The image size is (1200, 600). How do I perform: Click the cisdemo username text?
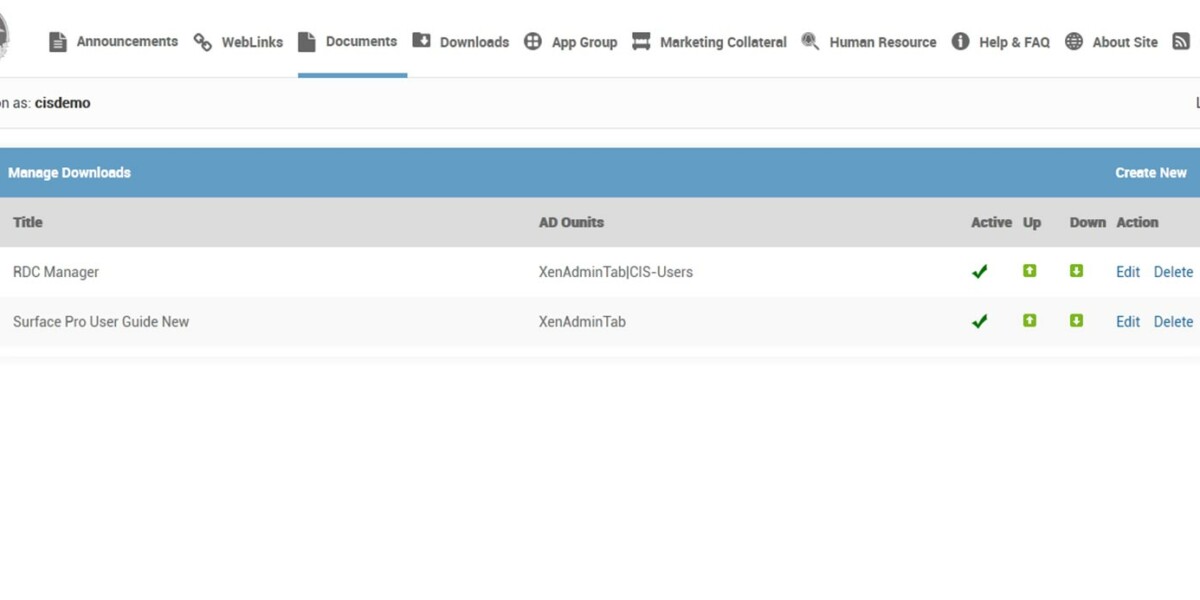coord(63,102)
